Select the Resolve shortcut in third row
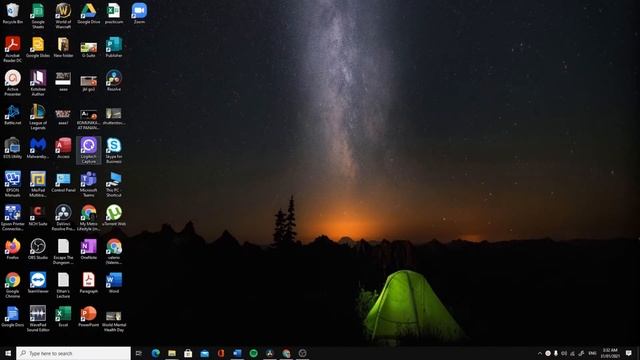 (x=114, y=81)
